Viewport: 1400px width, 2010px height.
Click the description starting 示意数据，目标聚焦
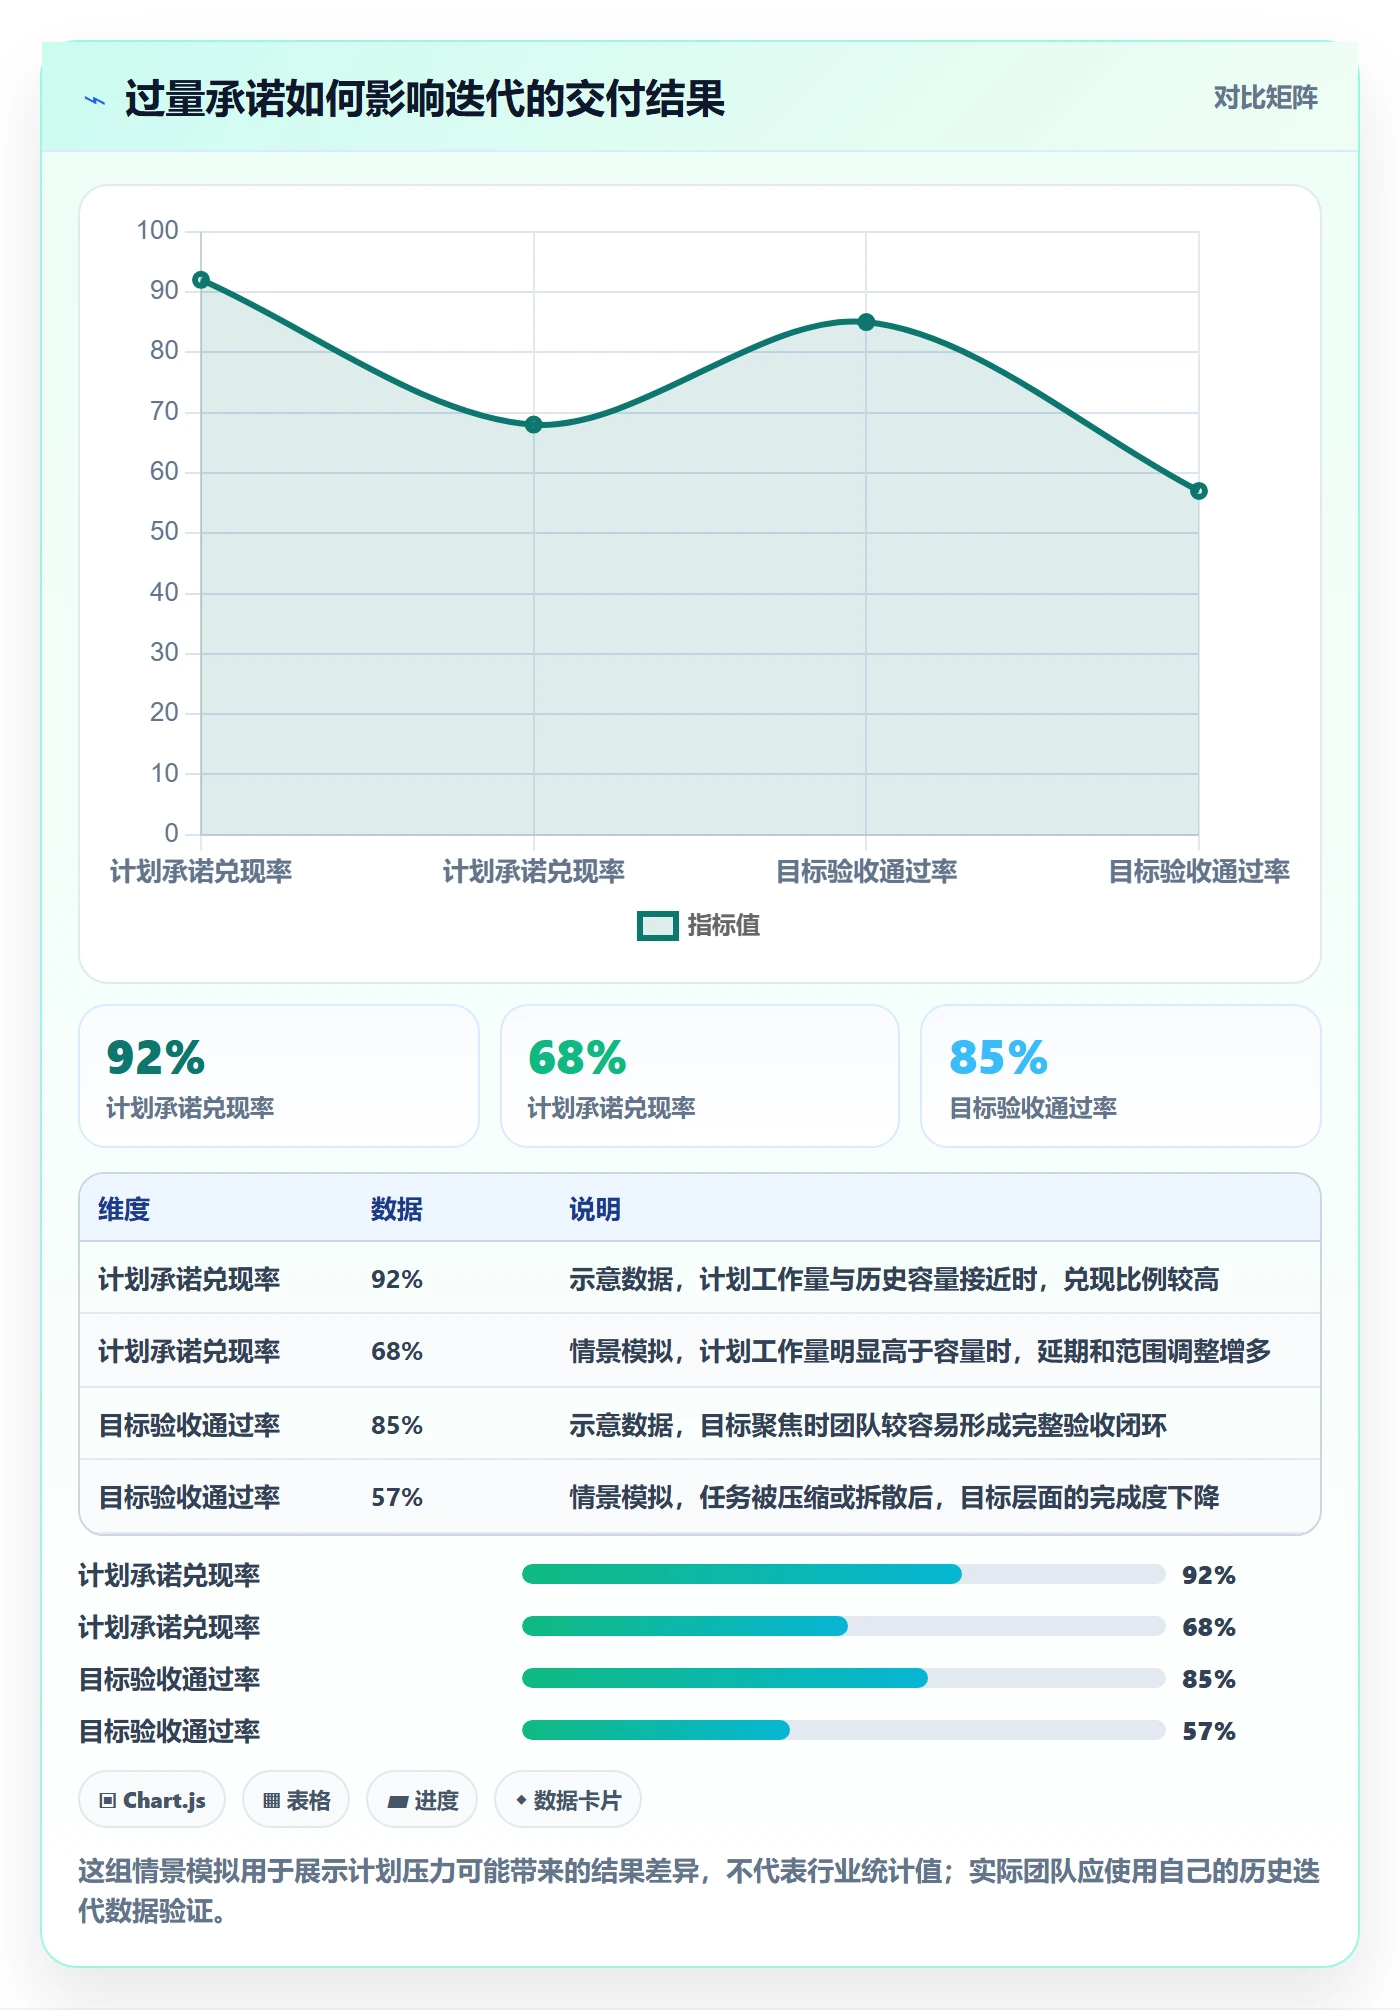(868, 1425)
